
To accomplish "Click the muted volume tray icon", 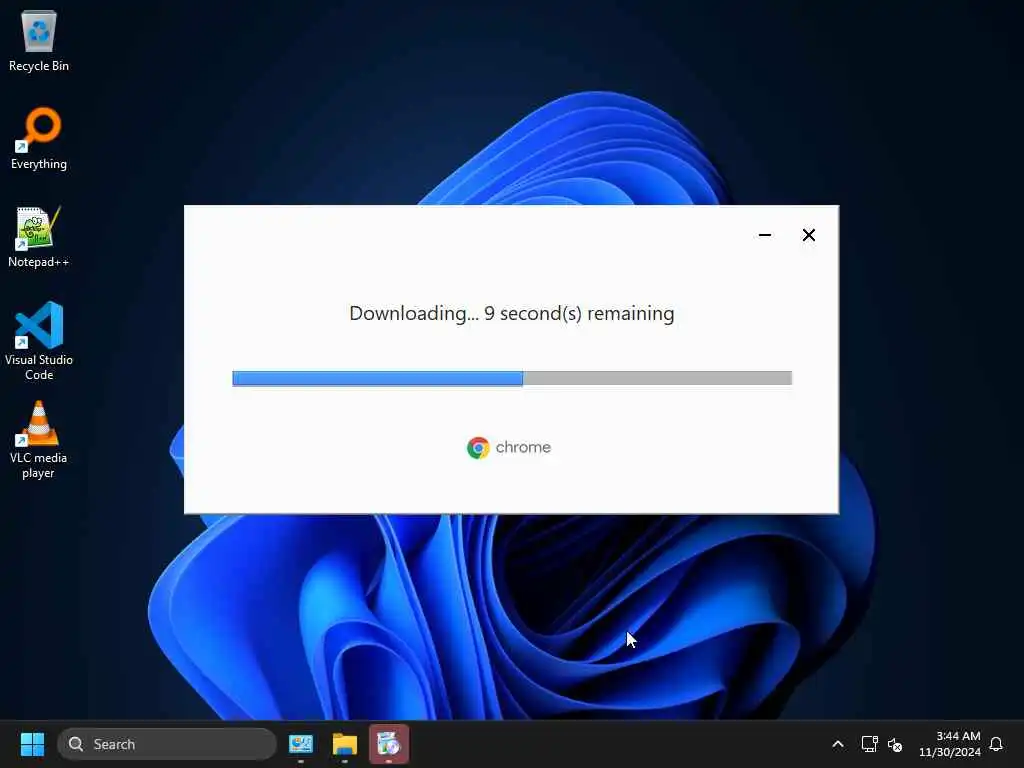I will [895, 744].
